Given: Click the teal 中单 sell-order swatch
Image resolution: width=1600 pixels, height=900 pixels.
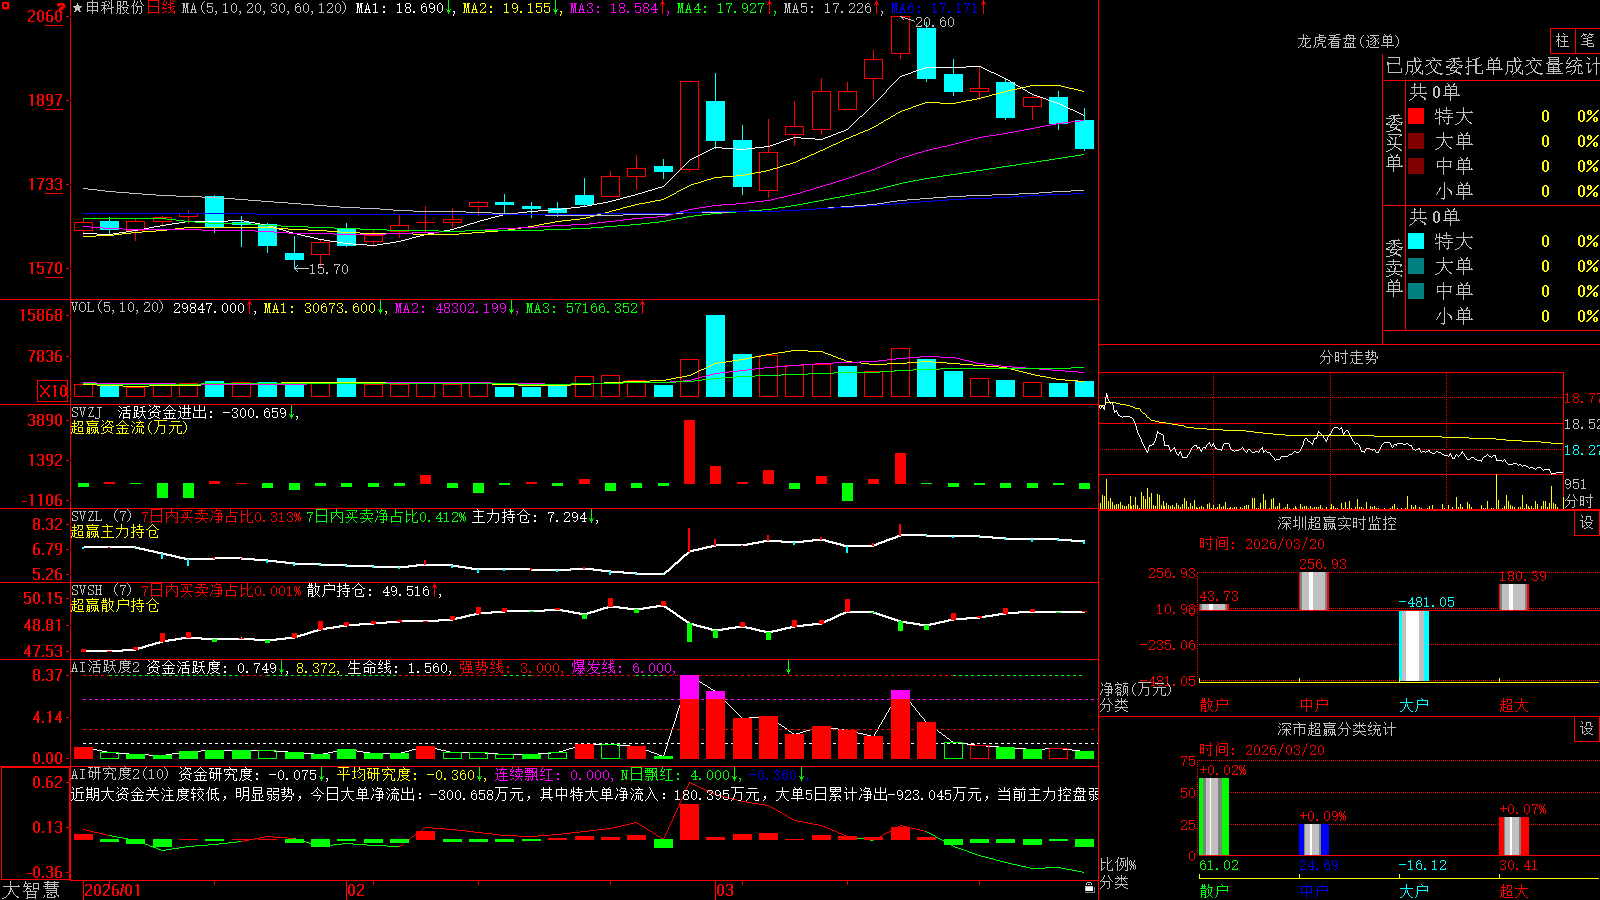Looking at the screenshot, I should (1416, 291).
